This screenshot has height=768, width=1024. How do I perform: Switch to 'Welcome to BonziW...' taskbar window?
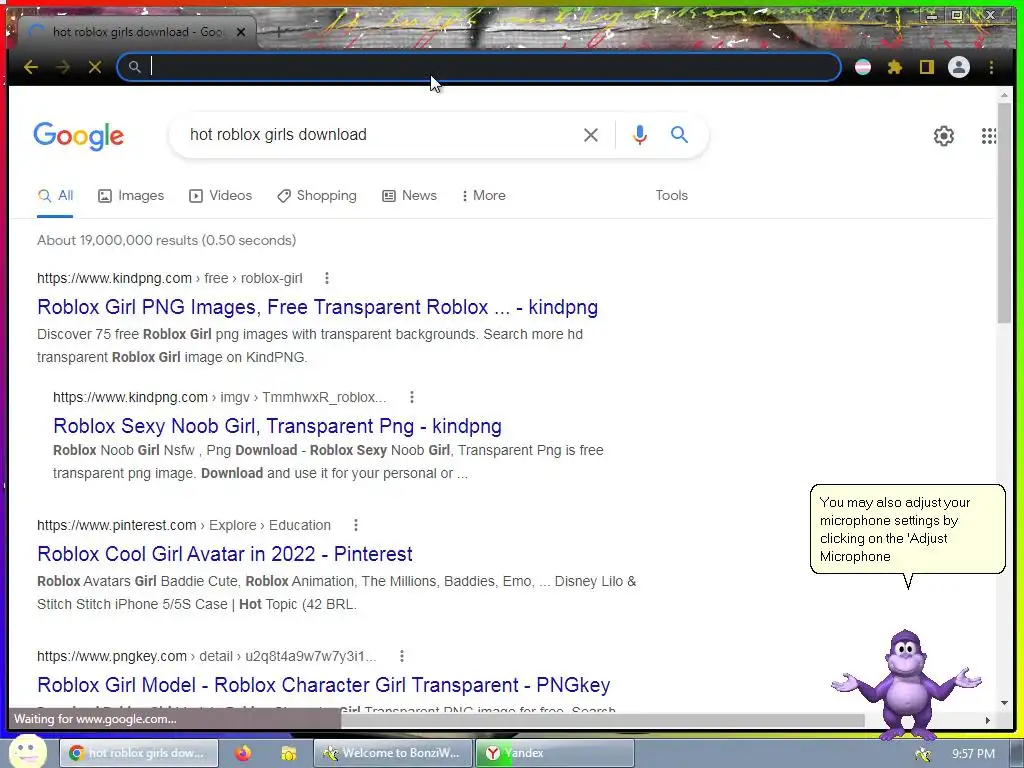coord(393,753)
